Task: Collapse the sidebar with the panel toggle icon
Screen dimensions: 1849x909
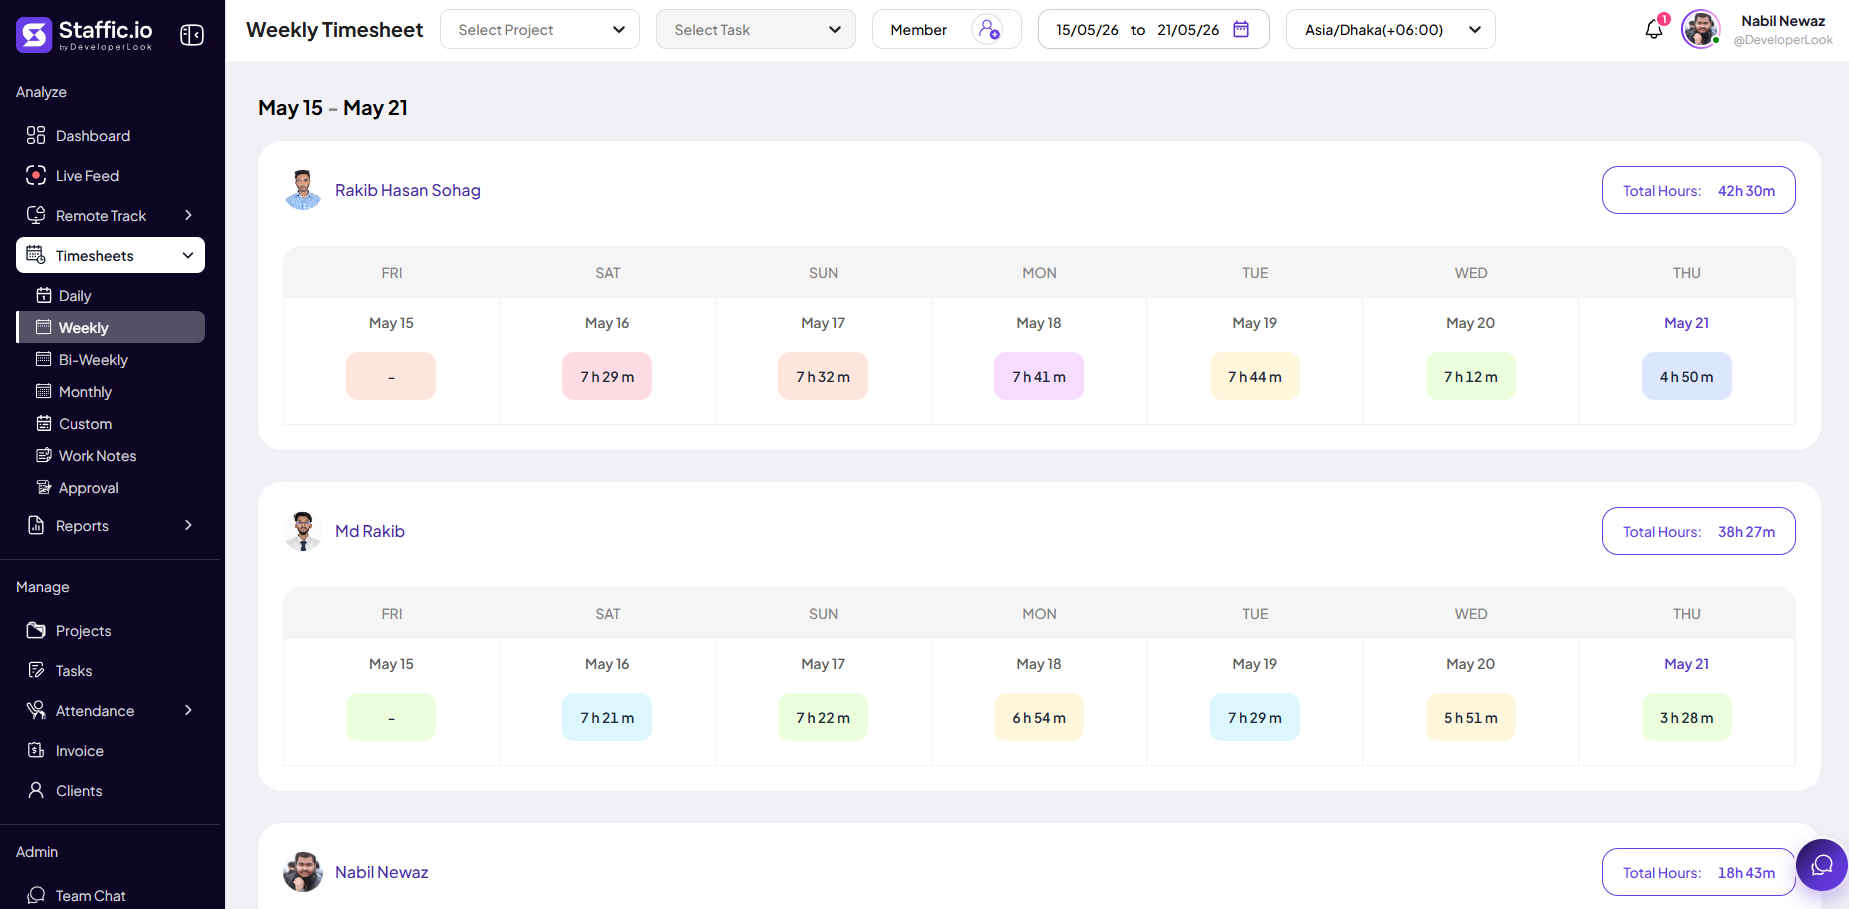Action: point(192,35)
